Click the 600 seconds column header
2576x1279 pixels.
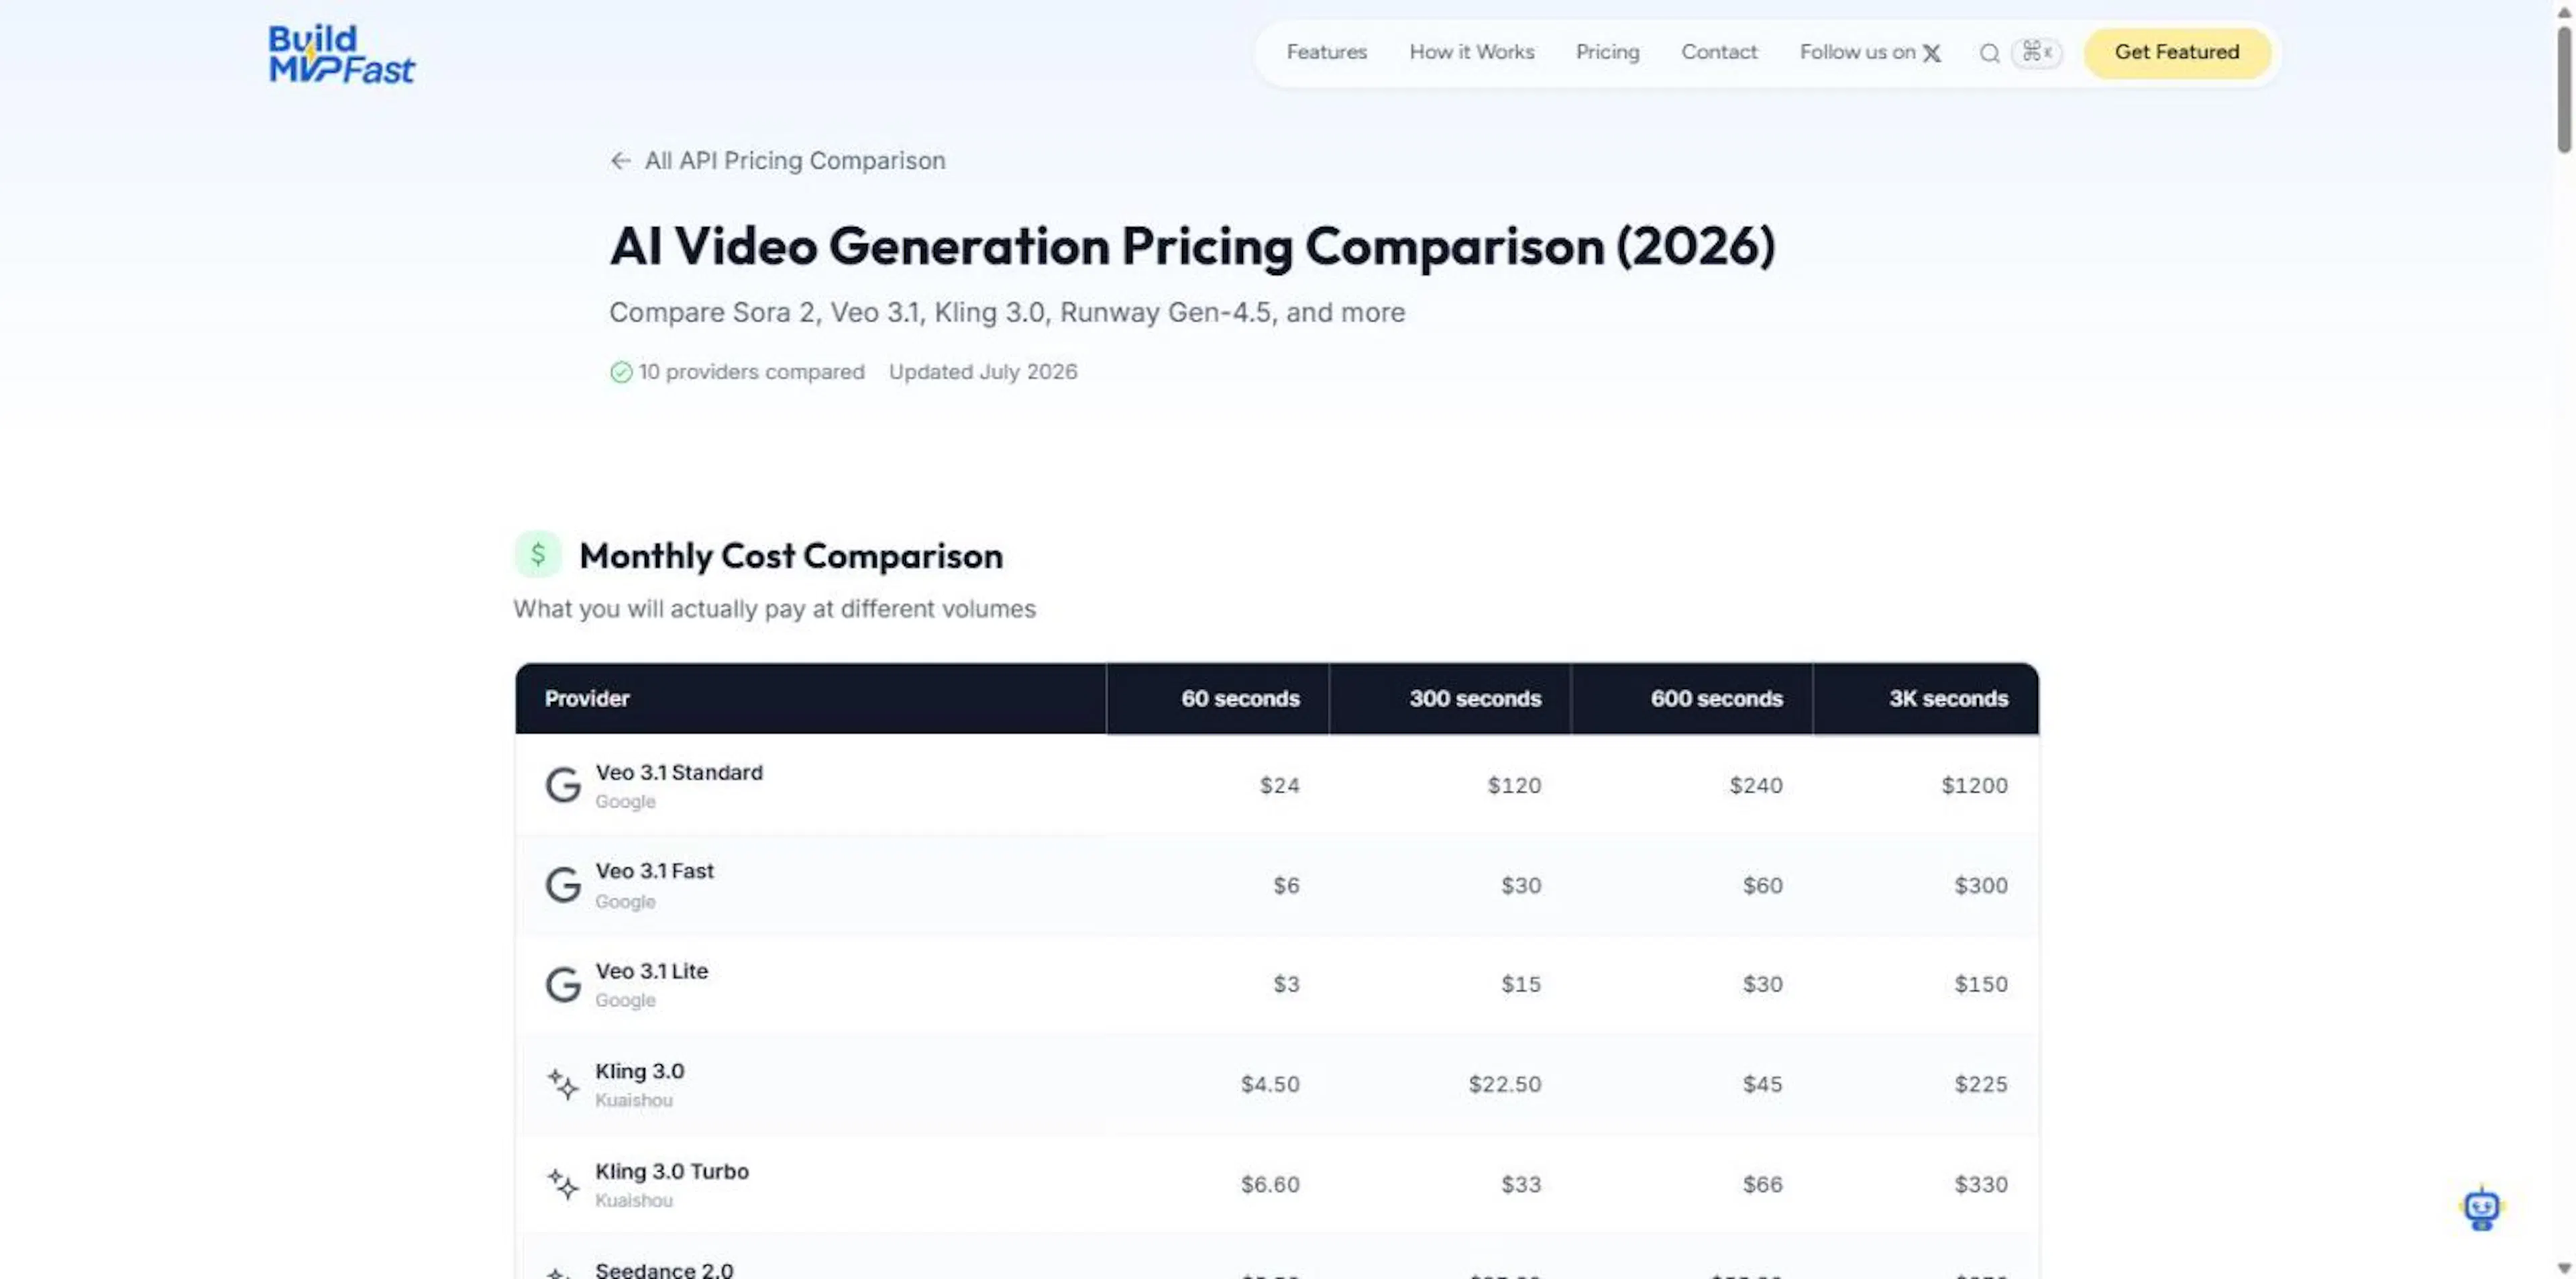tap(1691, 698)
